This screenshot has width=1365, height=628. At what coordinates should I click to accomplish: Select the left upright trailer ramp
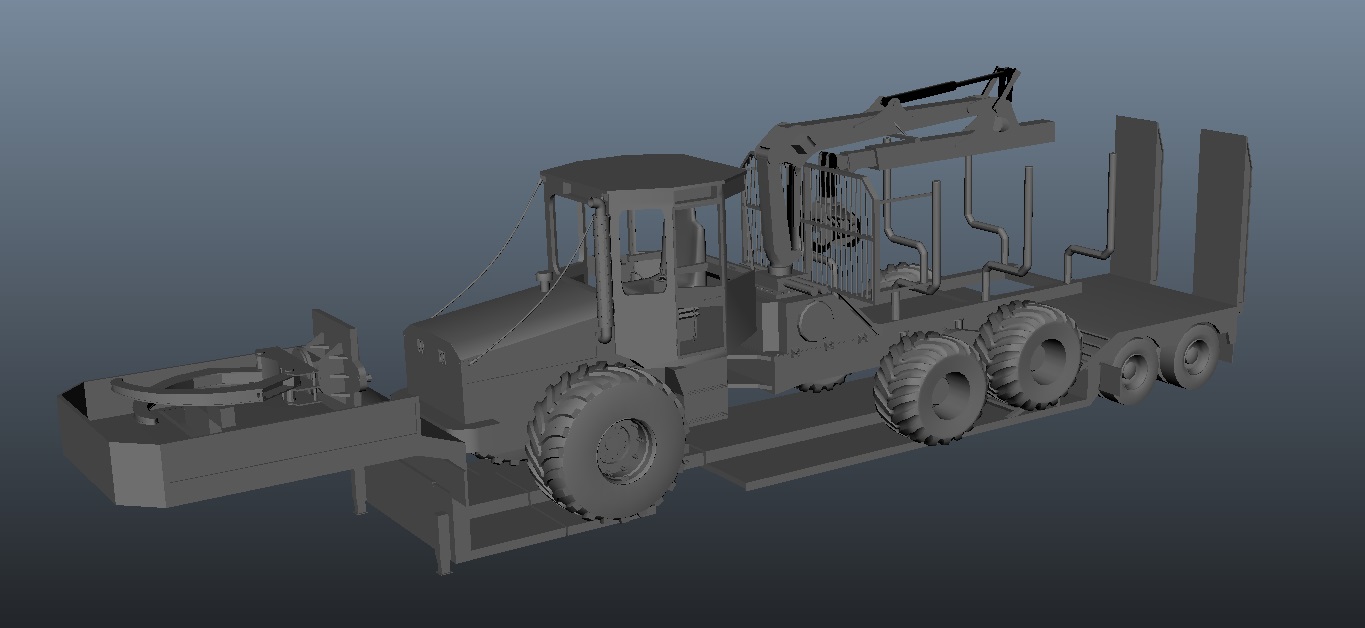pyautogui.click(x=1138, y=198)
